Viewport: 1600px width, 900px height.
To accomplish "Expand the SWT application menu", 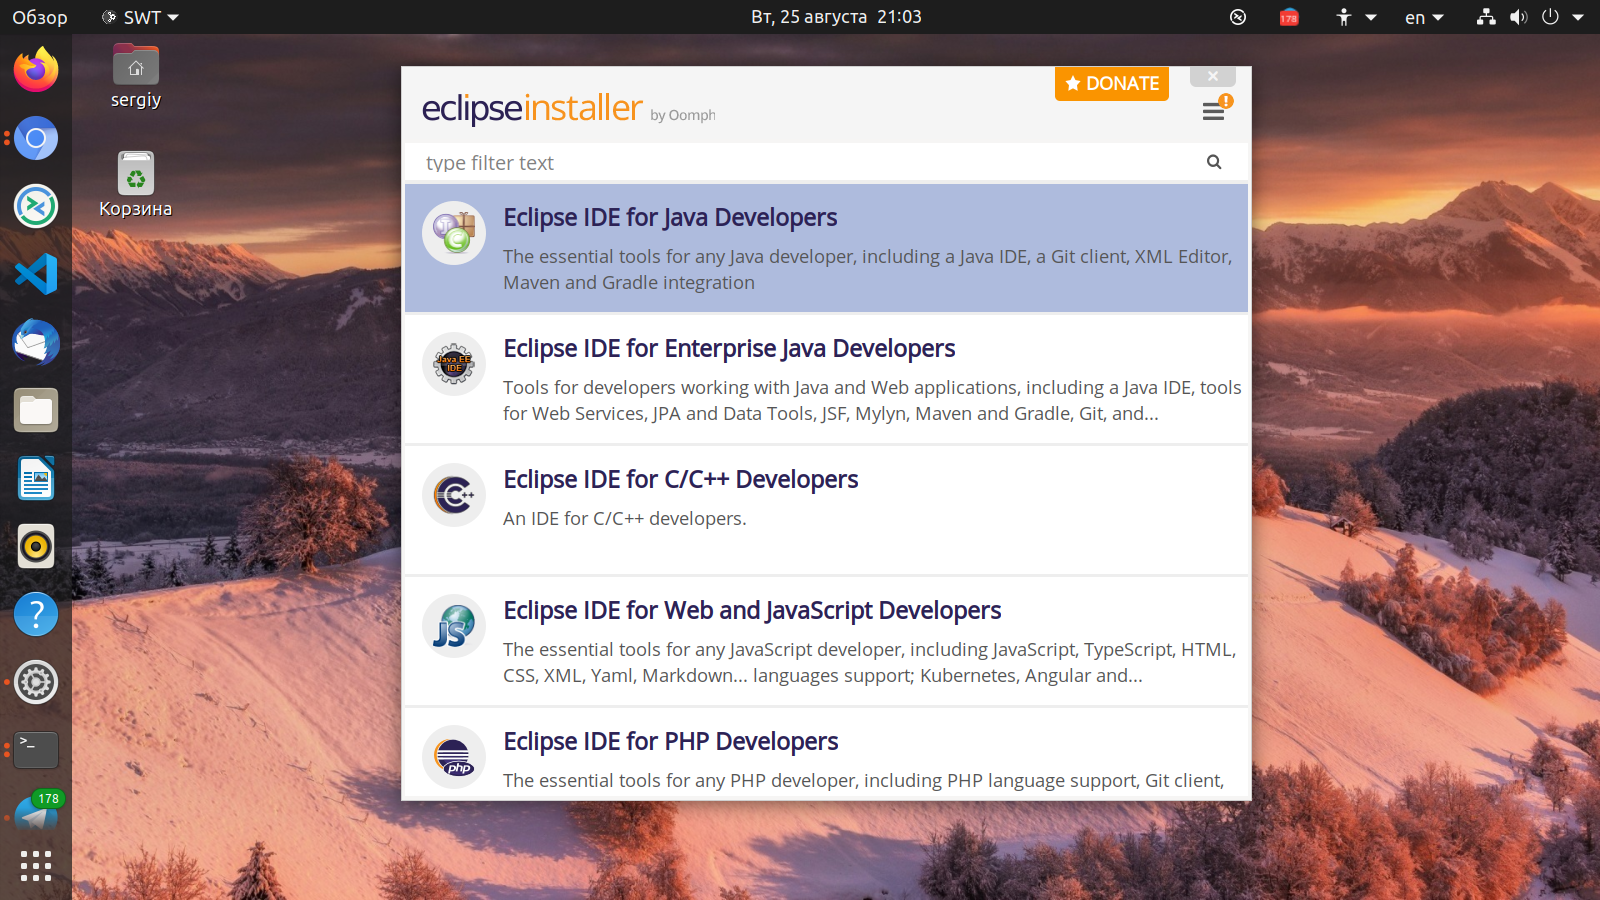I will (x=141, y=17).
